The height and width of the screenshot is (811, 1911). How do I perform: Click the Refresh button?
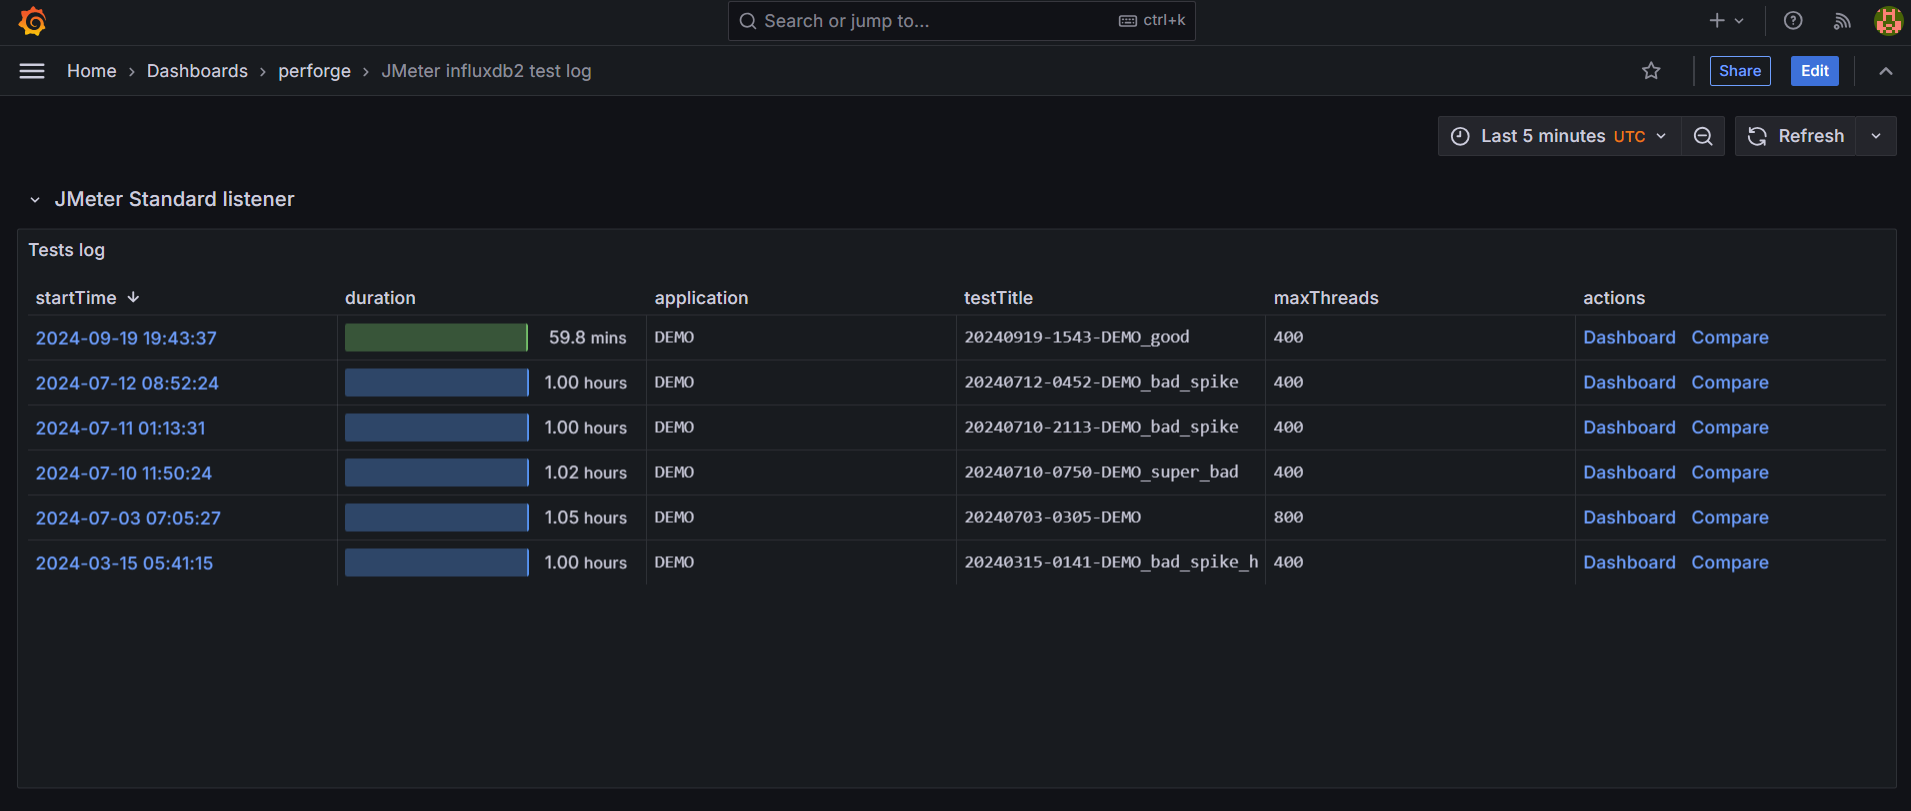1796,136
